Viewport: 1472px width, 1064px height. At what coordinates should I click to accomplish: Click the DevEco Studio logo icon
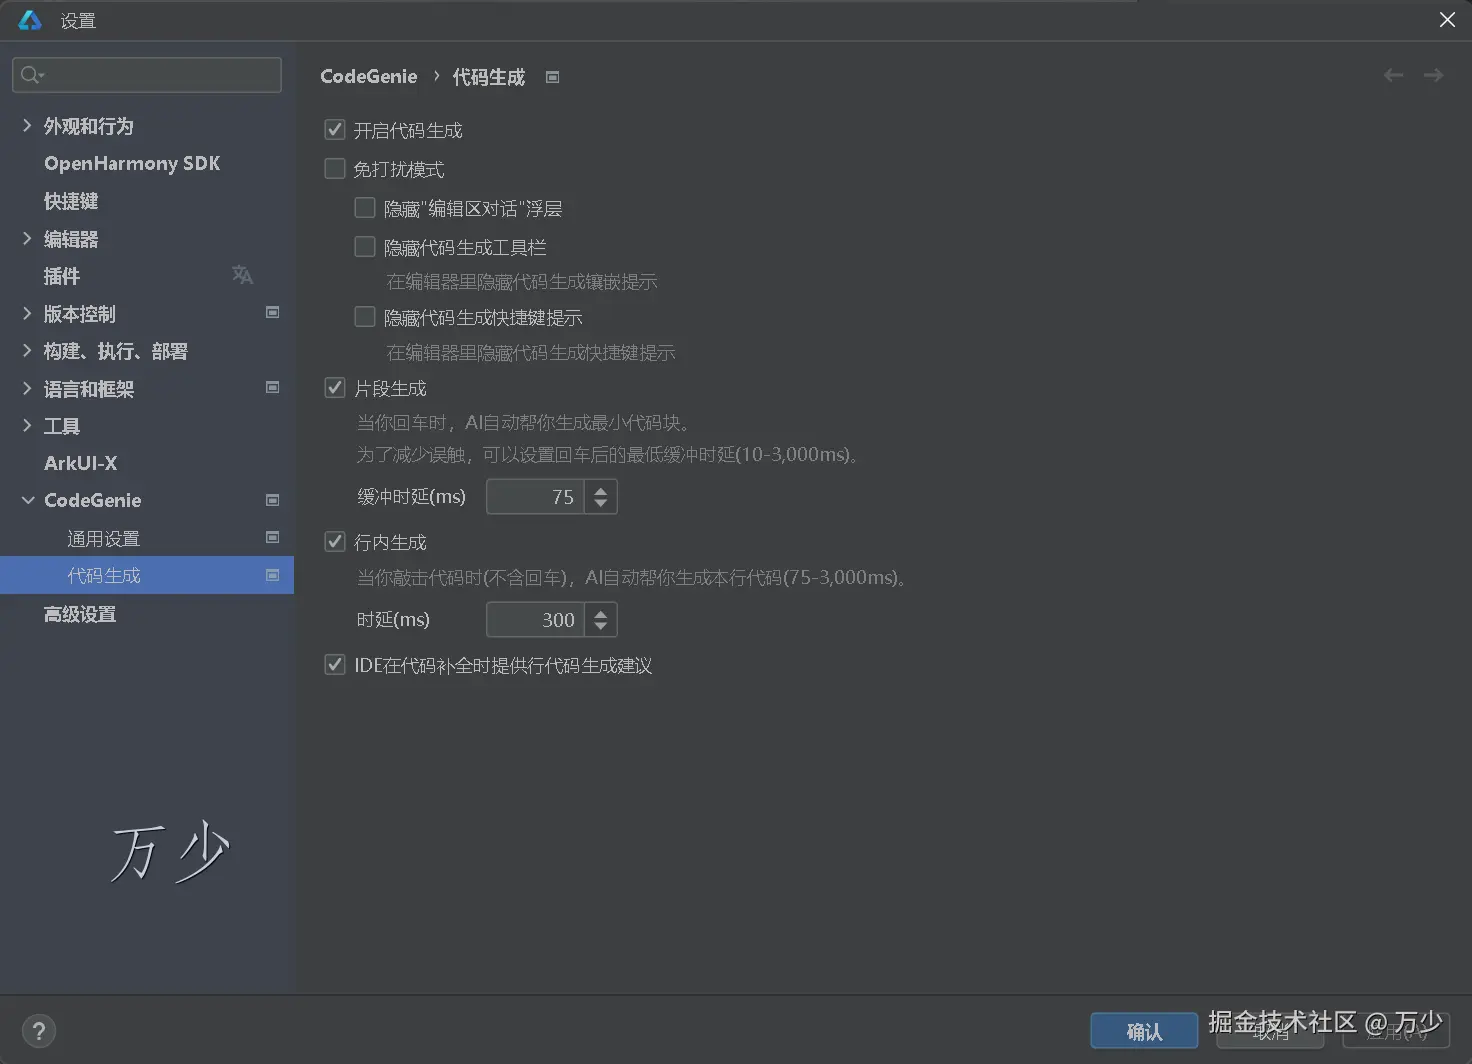click(30, 20)
